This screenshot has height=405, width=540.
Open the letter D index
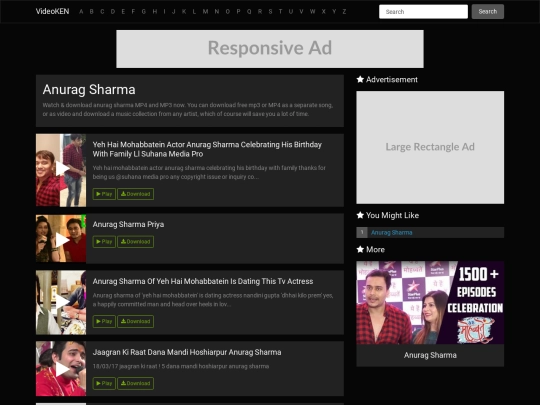[x=113, y=11]
